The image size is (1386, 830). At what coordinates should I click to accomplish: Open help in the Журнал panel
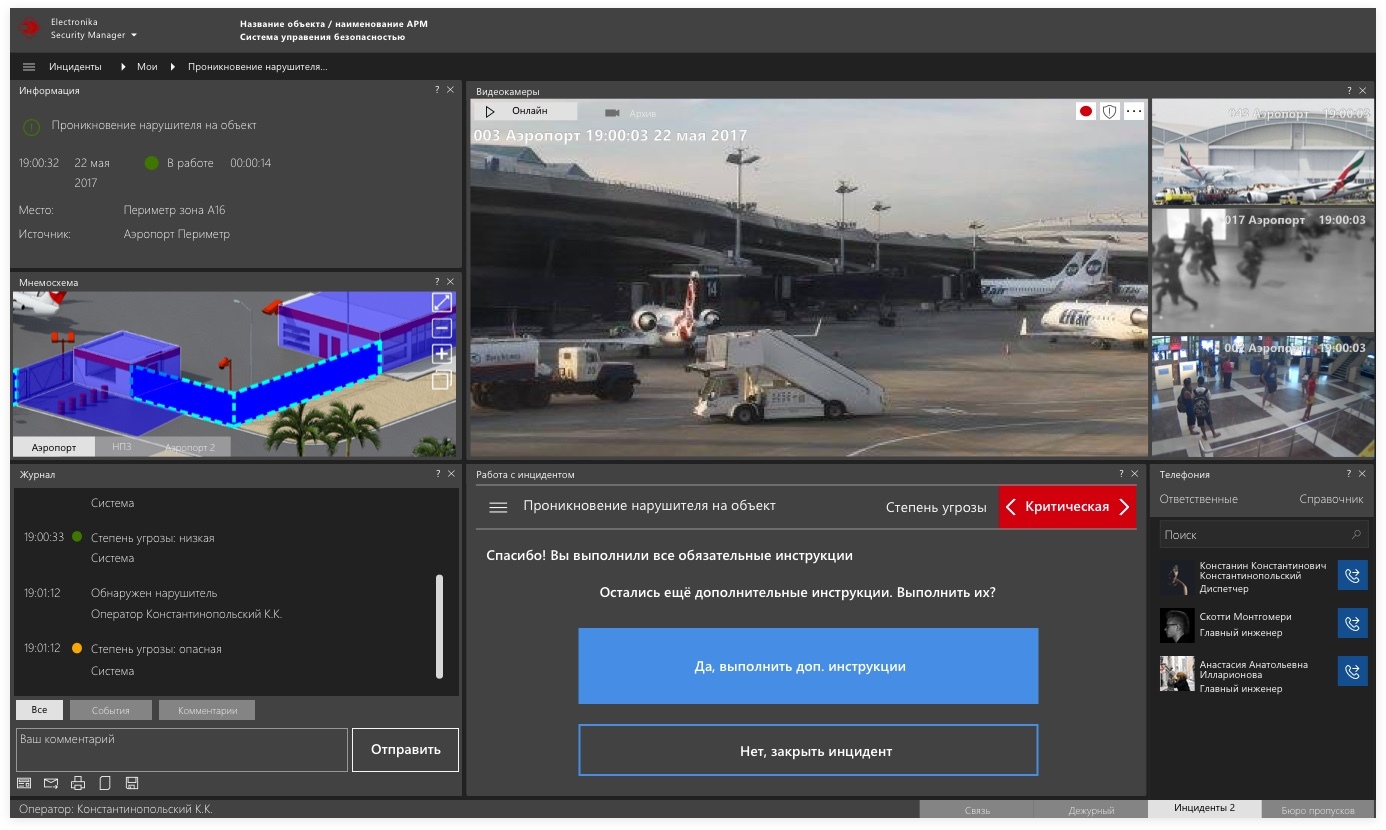point(437,474)
